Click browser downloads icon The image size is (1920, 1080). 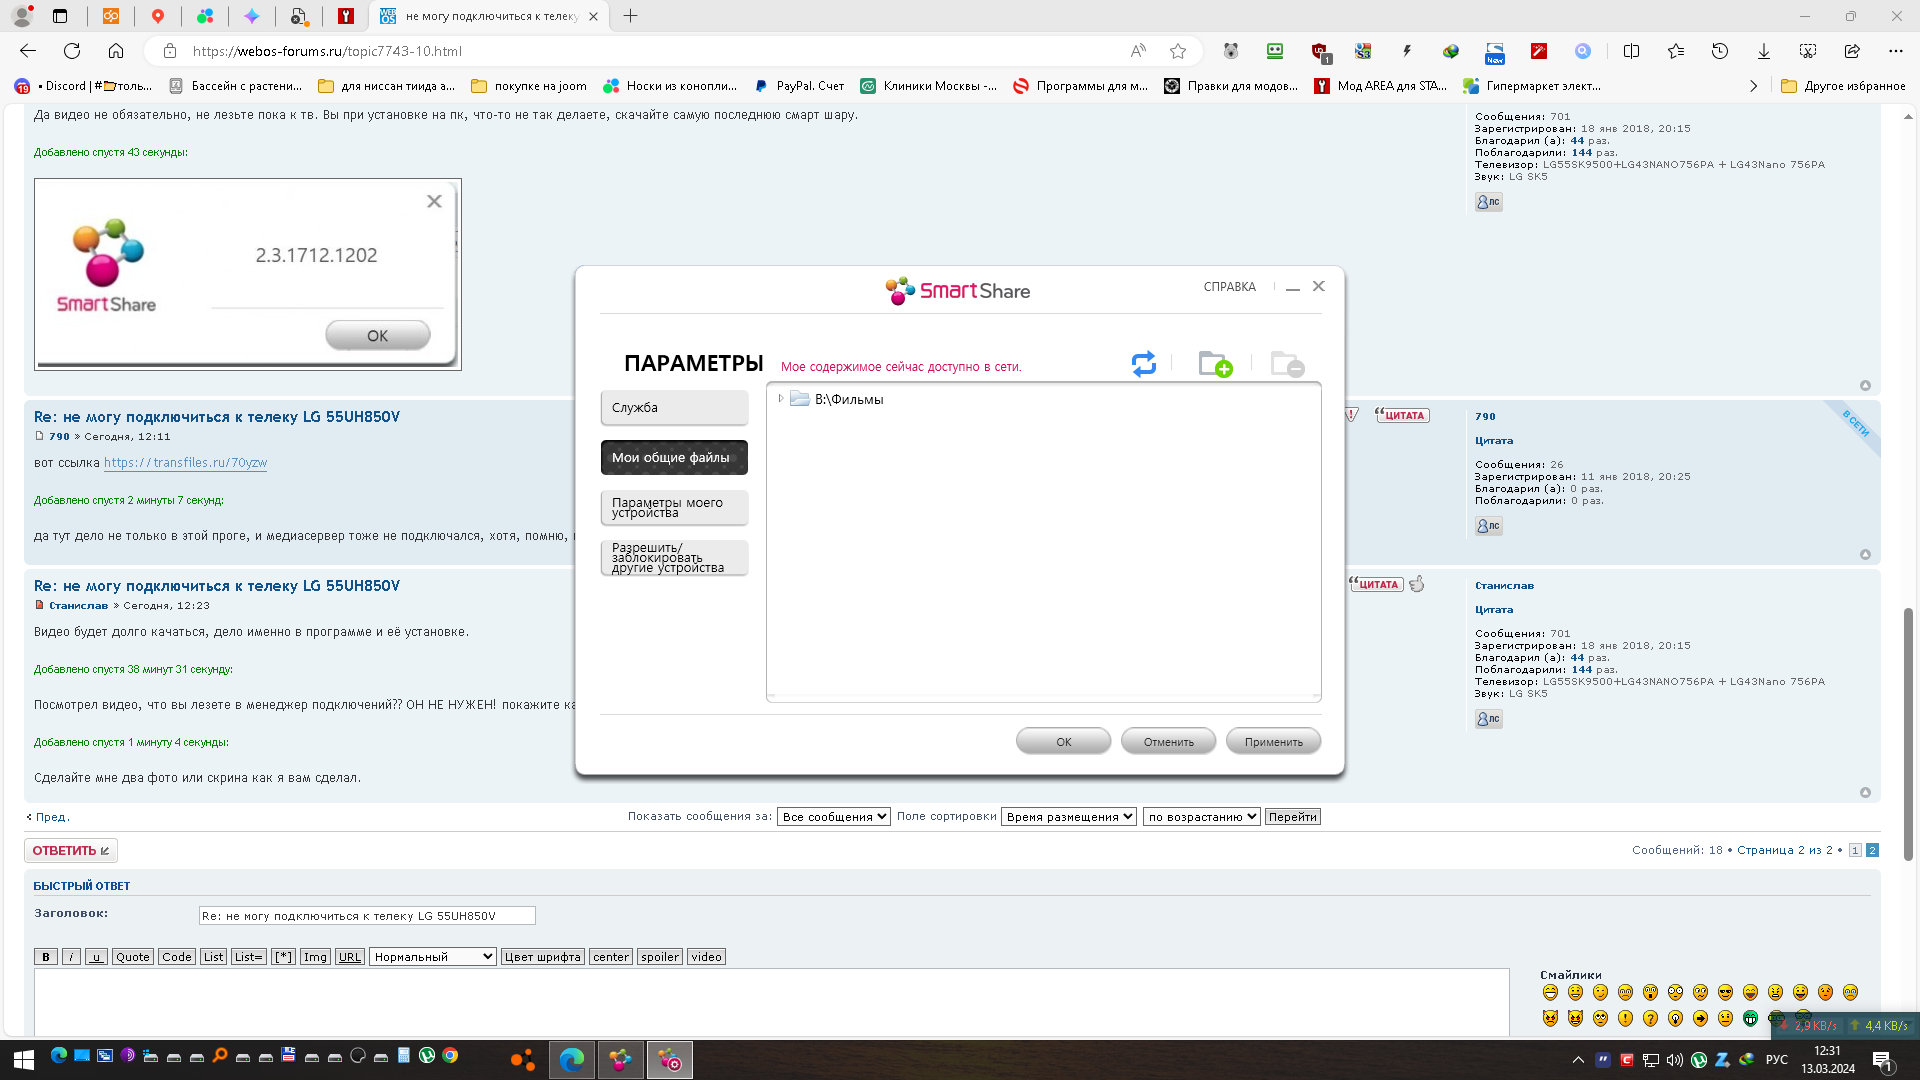click(1764, 51)
